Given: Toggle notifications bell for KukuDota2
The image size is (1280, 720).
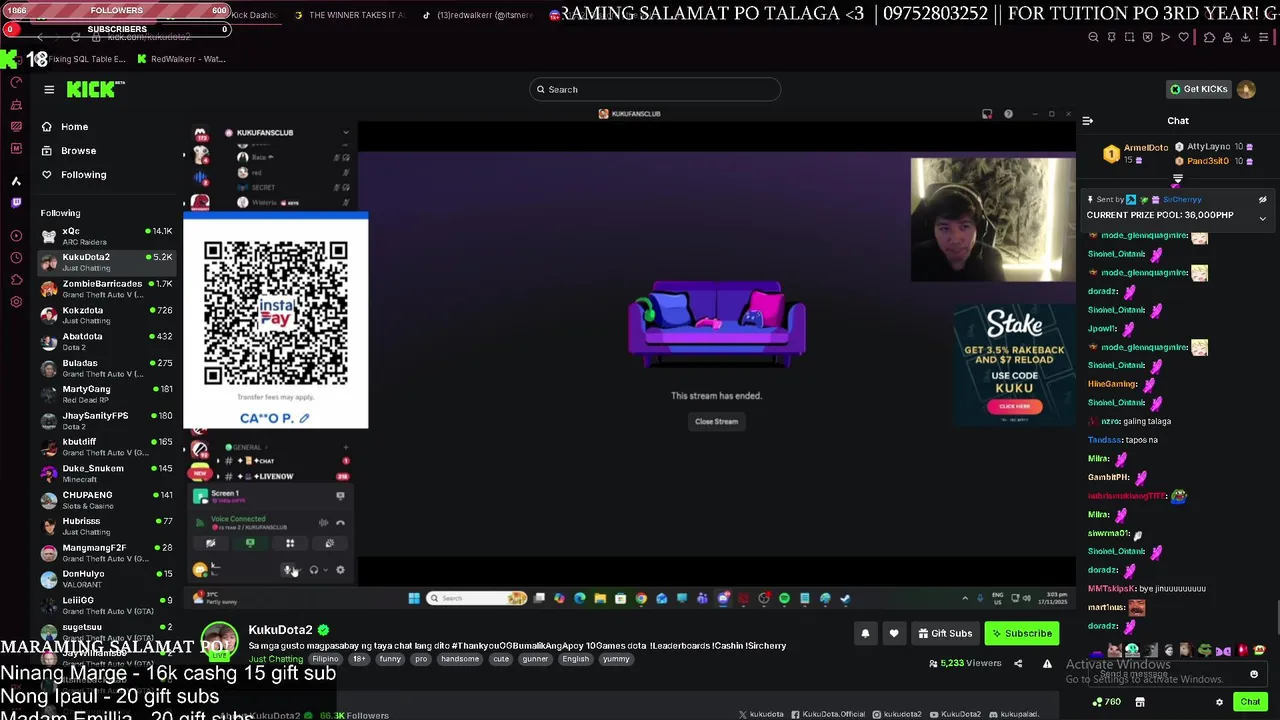Looking at the screenshot, I should (865, 633).
